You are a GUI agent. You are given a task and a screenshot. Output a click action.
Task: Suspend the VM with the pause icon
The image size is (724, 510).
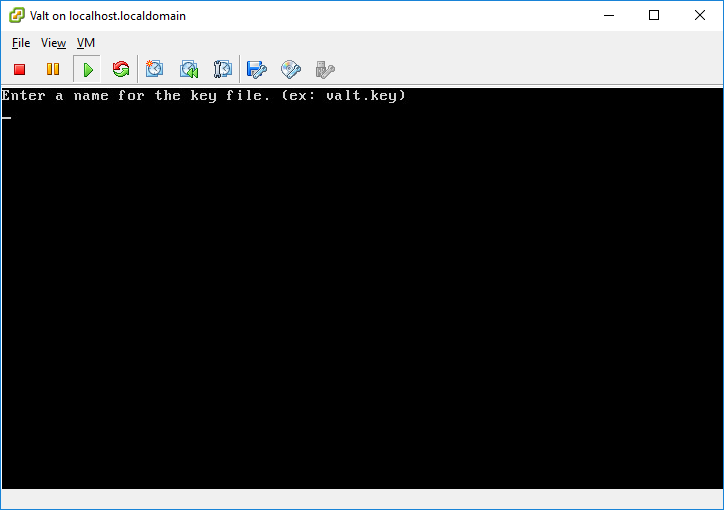[x=53, y=70]
